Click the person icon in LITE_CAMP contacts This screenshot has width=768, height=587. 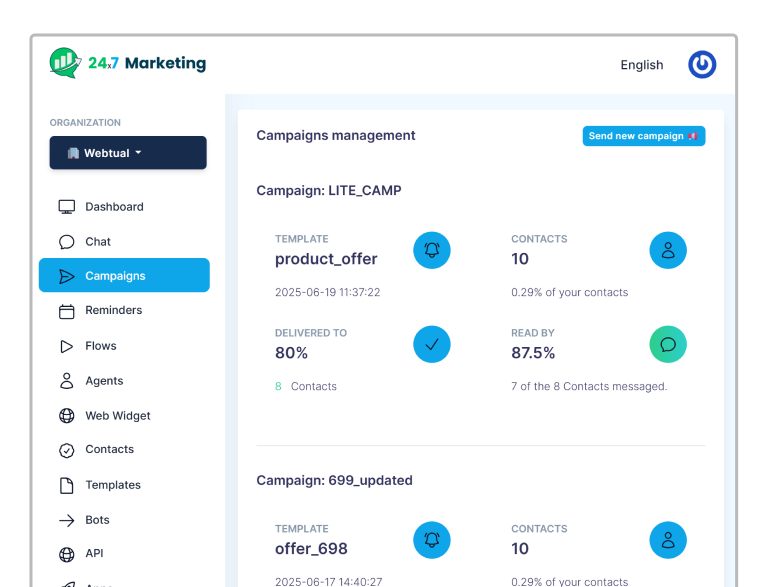tap(668, 250)
